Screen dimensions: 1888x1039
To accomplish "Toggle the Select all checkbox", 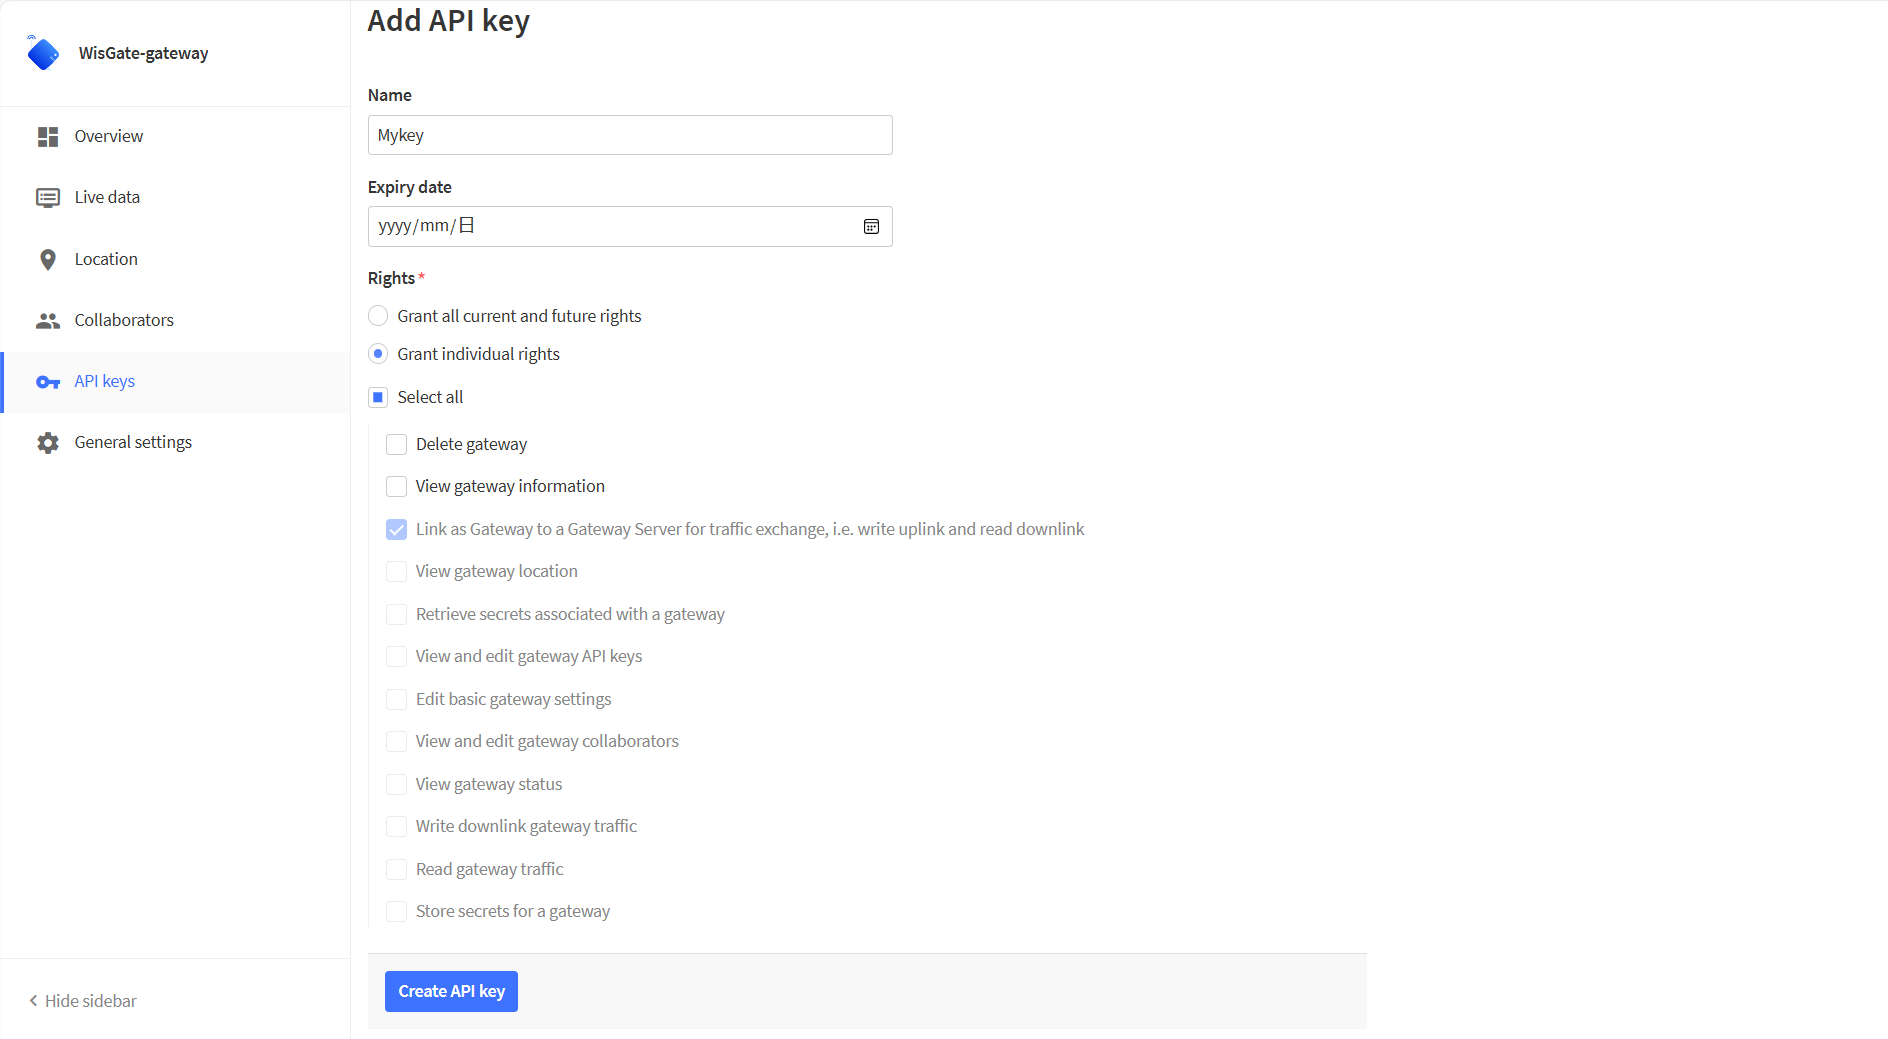I will (378, 398).
